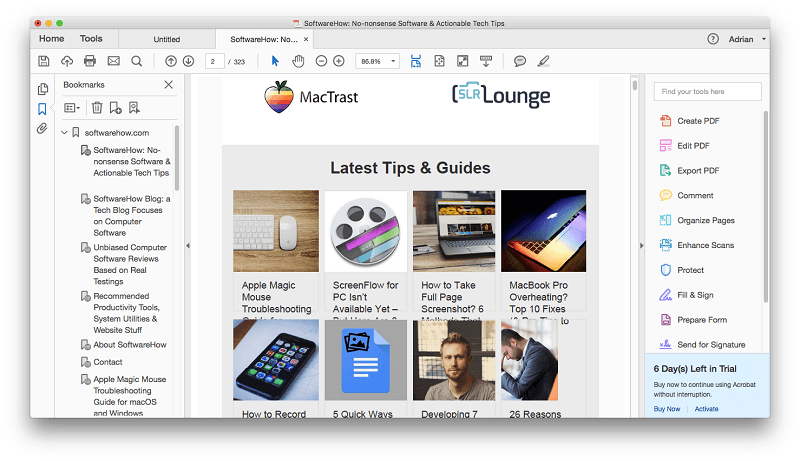Click the Find your tools search field
The image size is (800, 461).
click(x=708, y=92)
